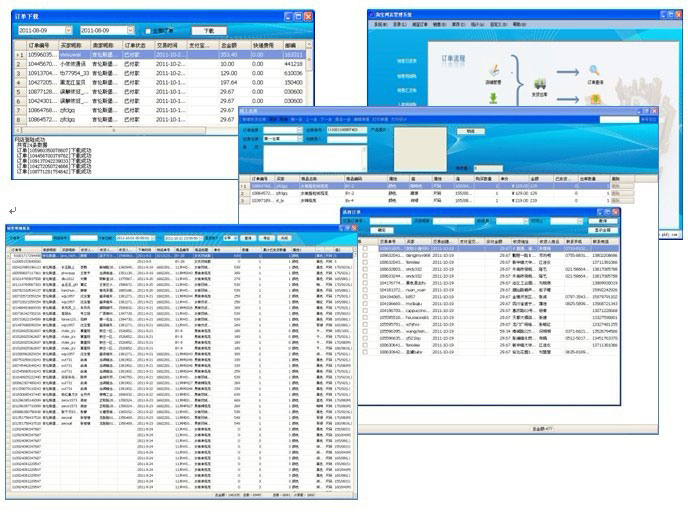Check the row checkbox for buyer 6857

[365, 297]
